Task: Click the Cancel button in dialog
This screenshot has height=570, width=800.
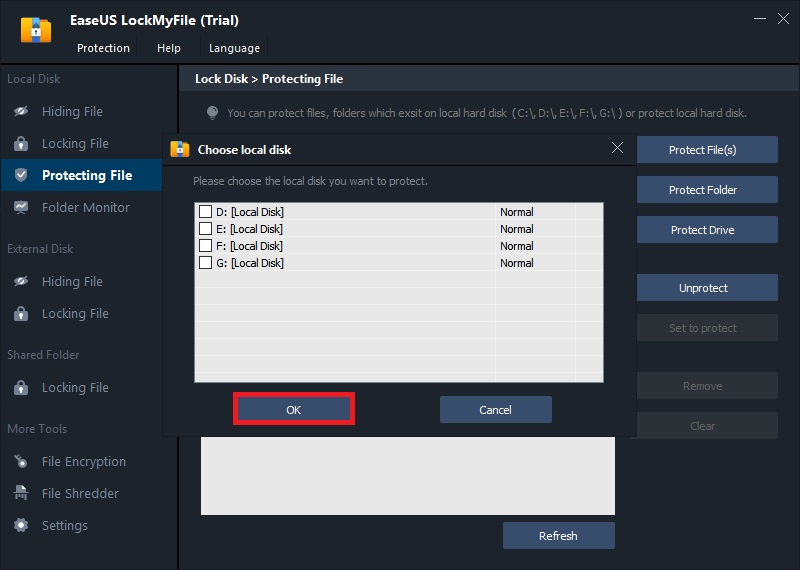Action: (x=495, y=409)
